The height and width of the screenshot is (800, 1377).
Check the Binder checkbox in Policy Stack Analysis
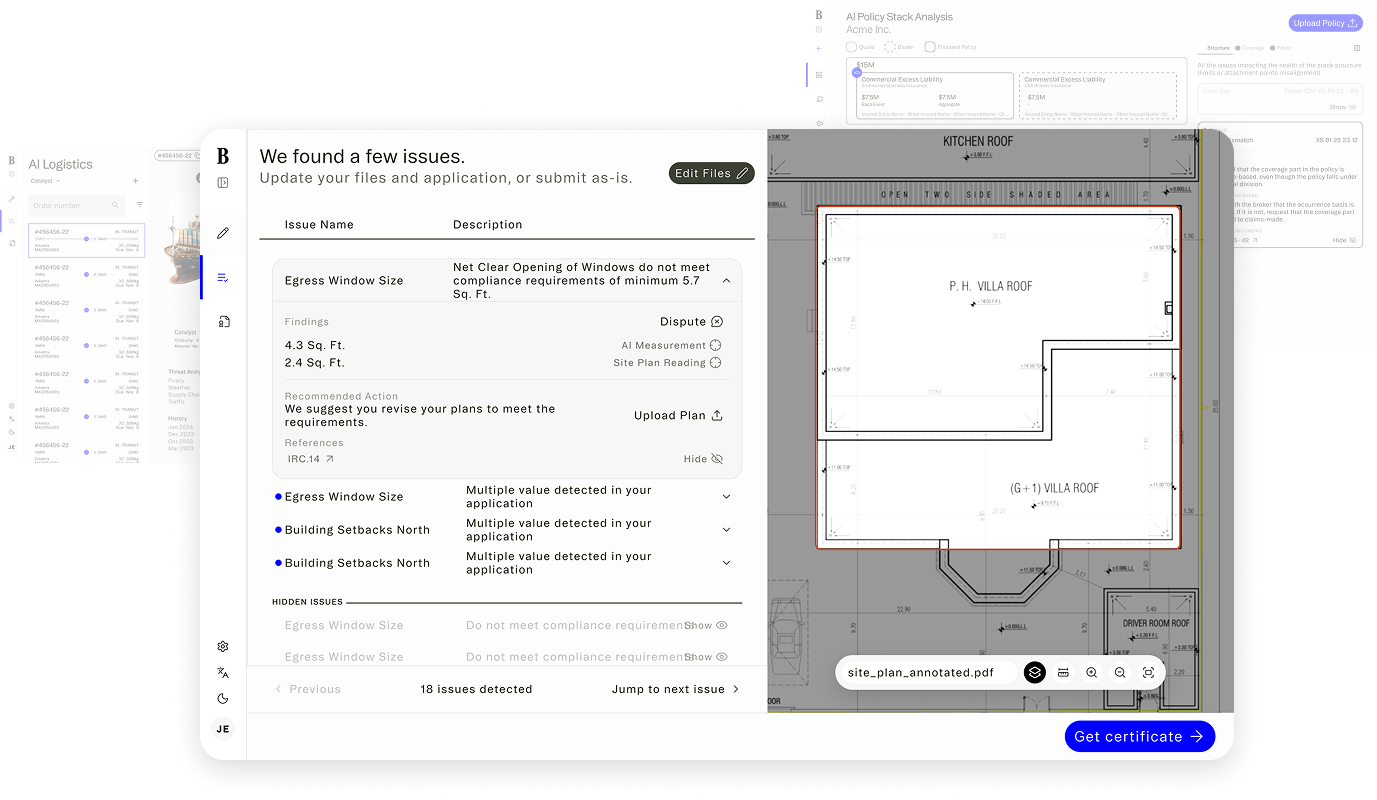pos(890,47)
